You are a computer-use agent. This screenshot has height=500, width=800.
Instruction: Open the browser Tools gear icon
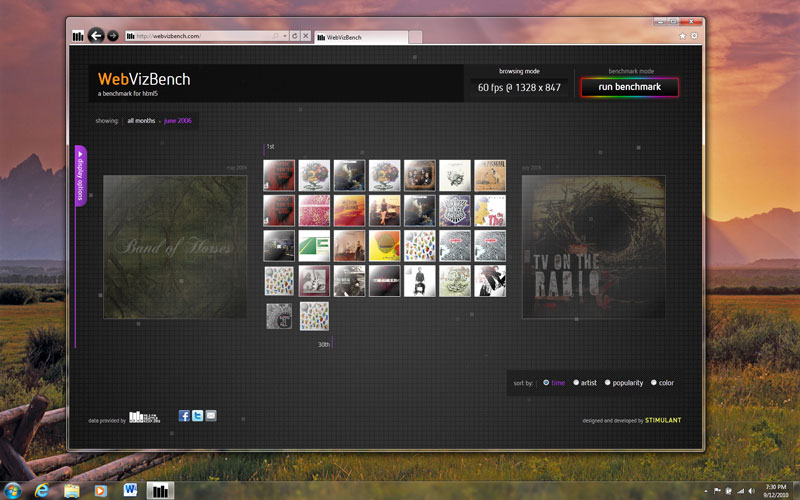pos(694,36)
